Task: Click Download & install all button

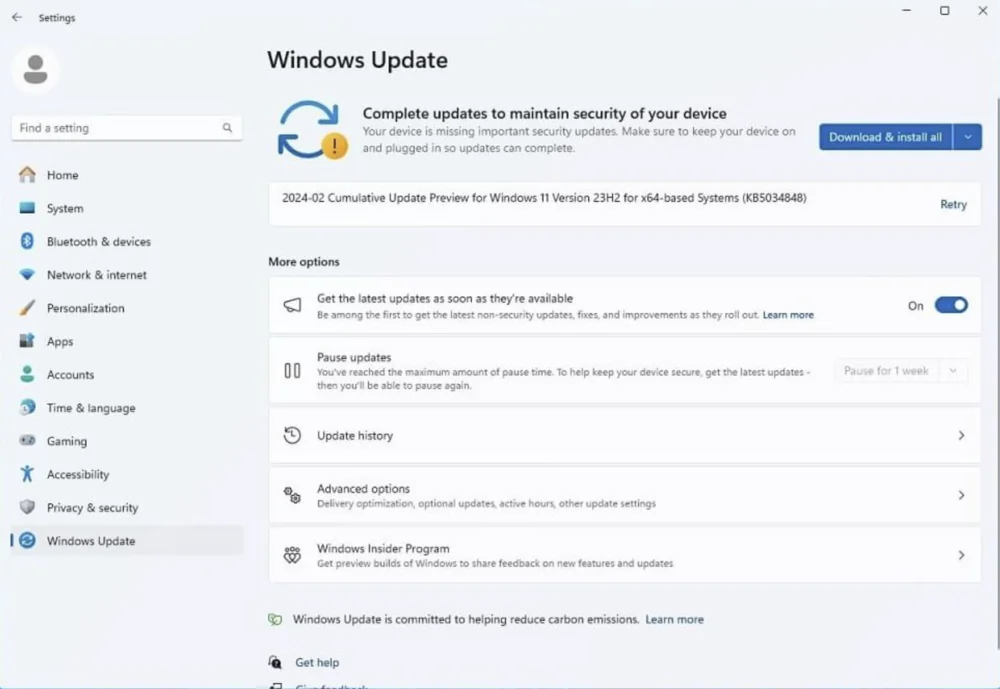Action: coord(885,137)
